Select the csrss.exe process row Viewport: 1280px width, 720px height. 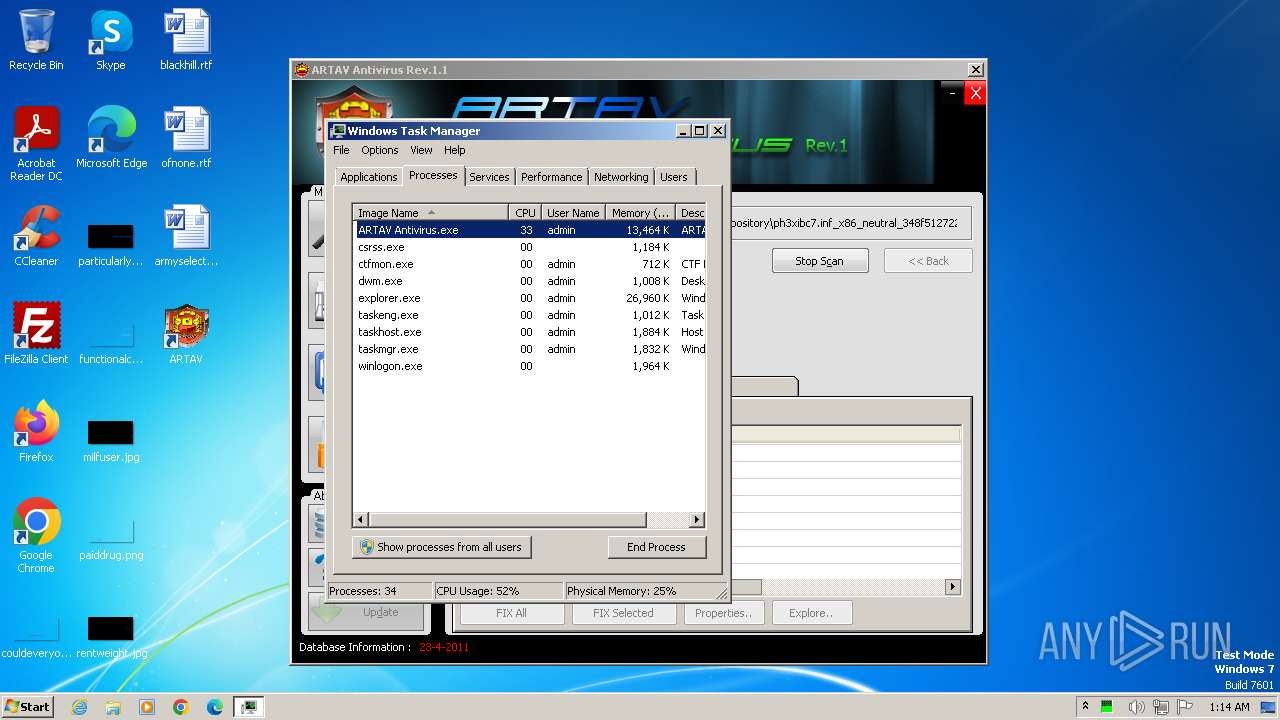click(x=530, y=247)
